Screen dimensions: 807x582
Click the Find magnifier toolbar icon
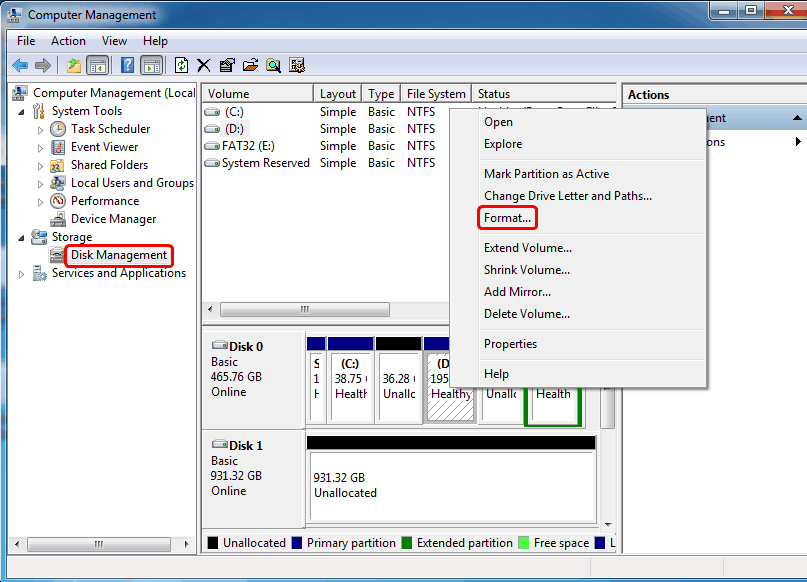pos(273,65)
